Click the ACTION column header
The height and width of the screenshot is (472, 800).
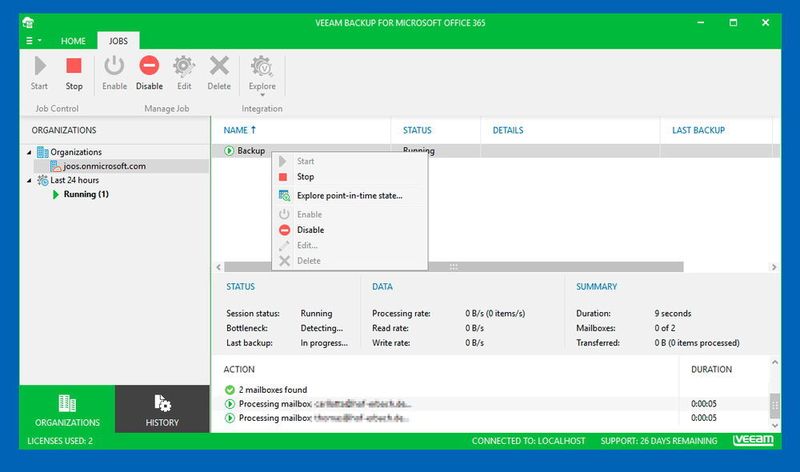point(239,369)
